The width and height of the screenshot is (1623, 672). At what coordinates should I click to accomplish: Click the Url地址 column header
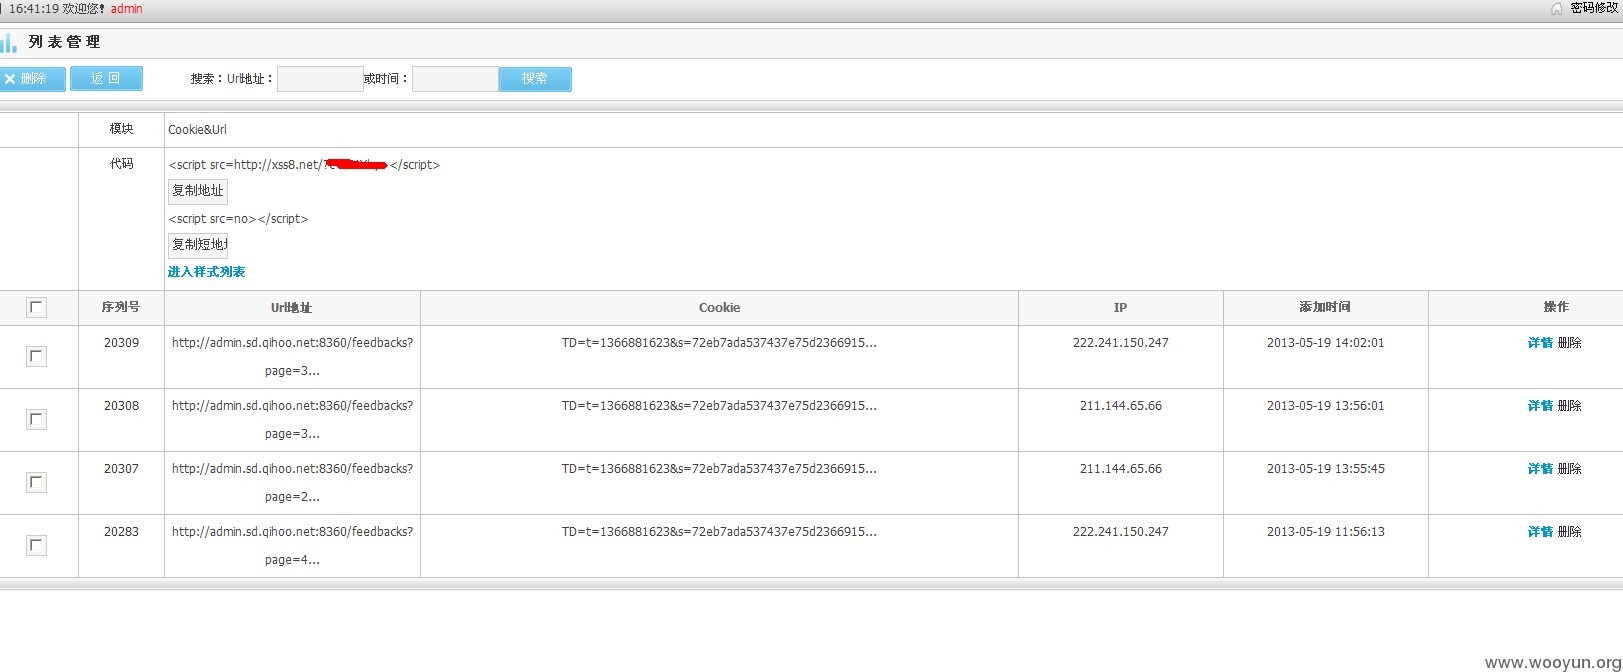tap(291, 308)
